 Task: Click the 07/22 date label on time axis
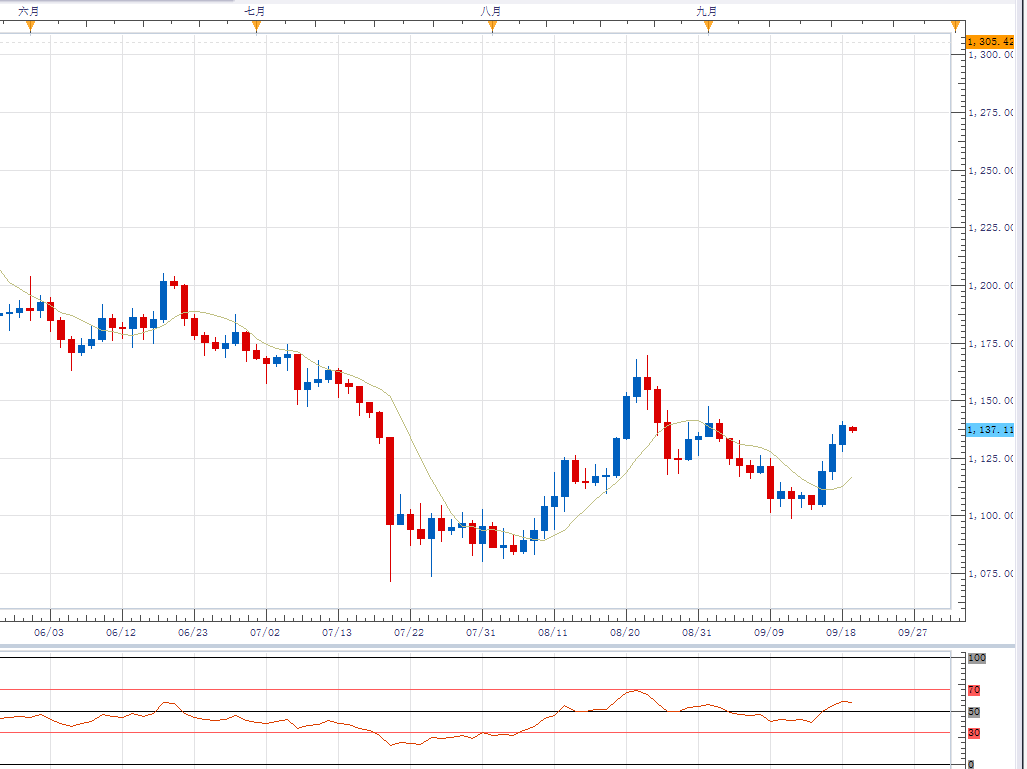(409, 633)
